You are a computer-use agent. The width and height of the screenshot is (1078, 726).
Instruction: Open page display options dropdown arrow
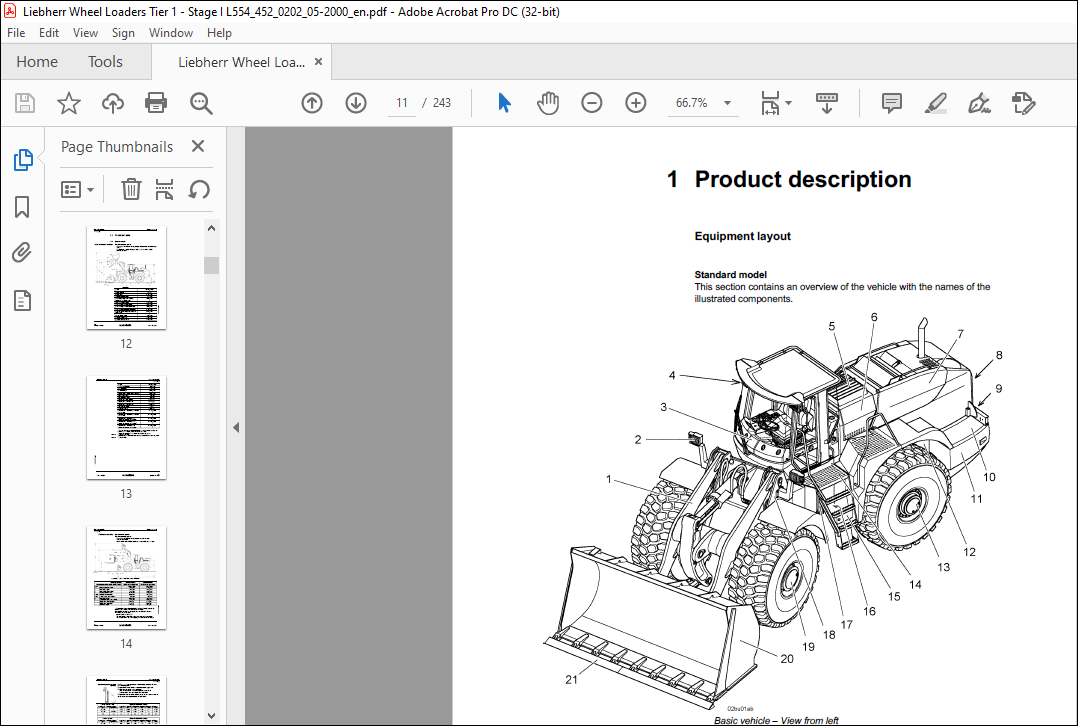[x=789, y=103]
